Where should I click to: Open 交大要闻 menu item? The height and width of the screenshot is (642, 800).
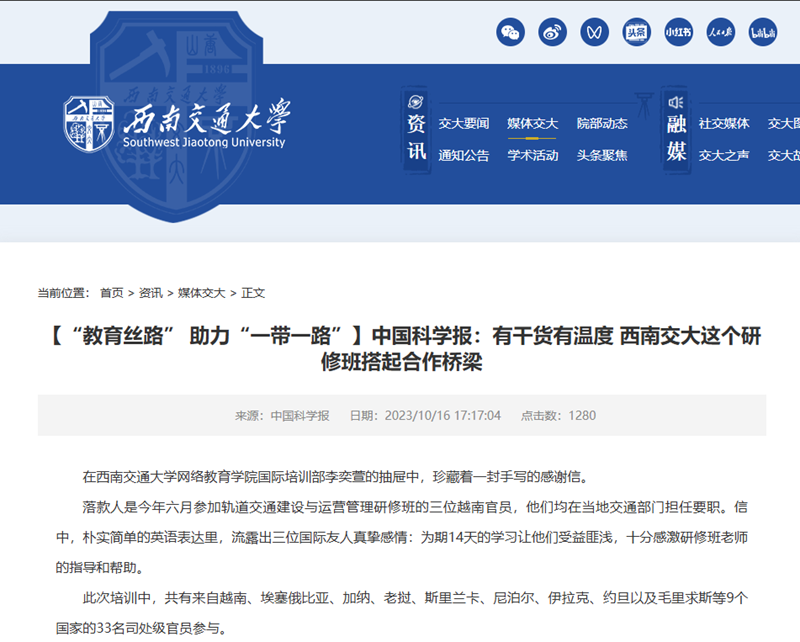point(464,124)
